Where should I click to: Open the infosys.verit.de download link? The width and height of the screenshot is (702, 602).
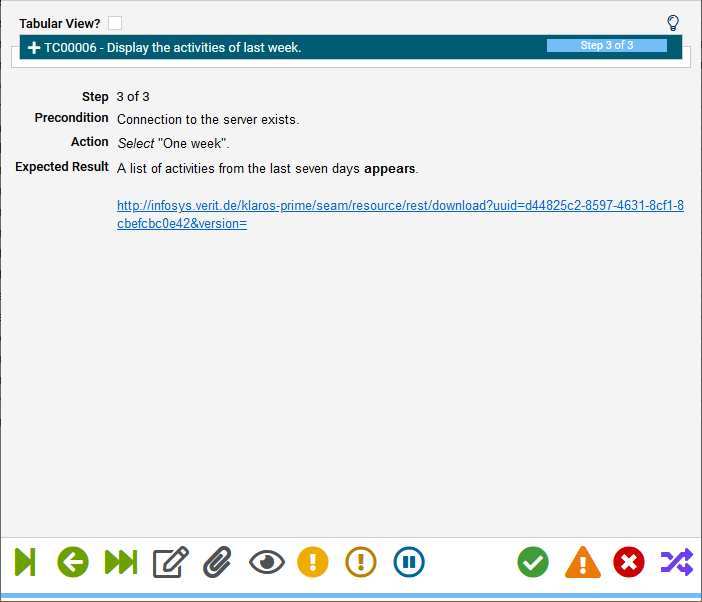coord(400,214)
